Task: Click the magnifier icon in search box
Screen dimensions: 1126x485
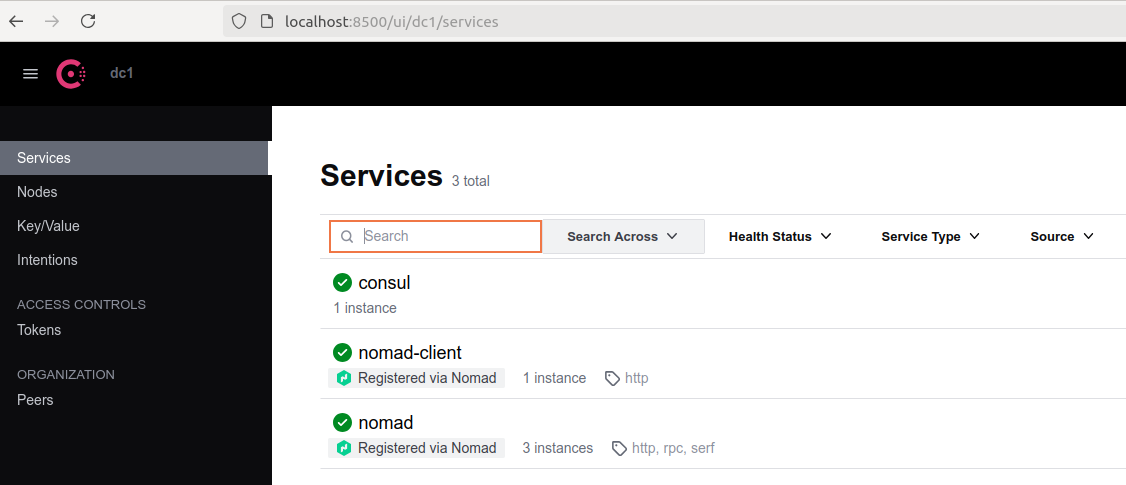Action: coord(347,237)
